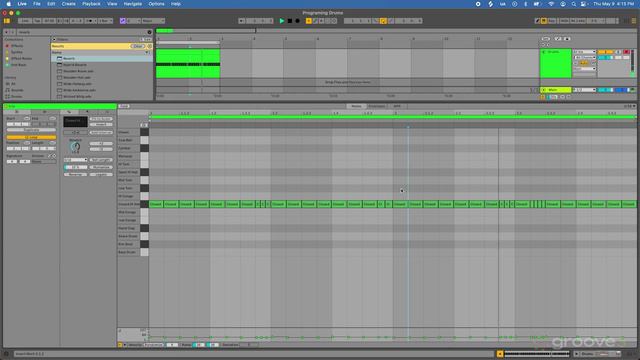The height and width of the screenshot is (360, 640).
Task: Open Main track output dropdown
Action: point(584,90)
